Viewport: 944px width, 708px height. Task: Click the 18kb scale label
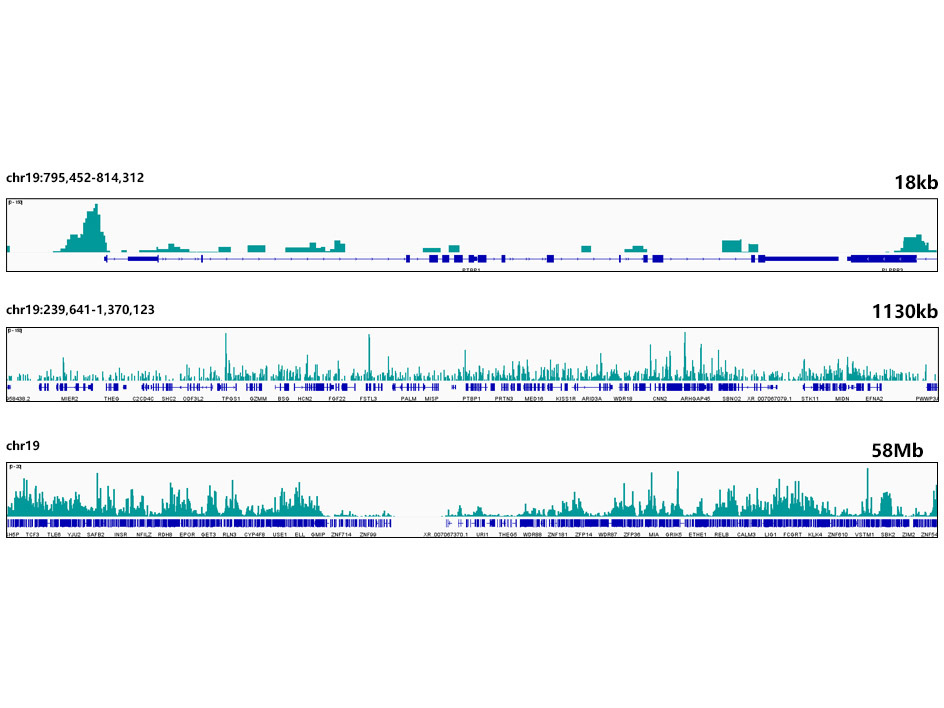pyautogui.click(x=915, y=181)
